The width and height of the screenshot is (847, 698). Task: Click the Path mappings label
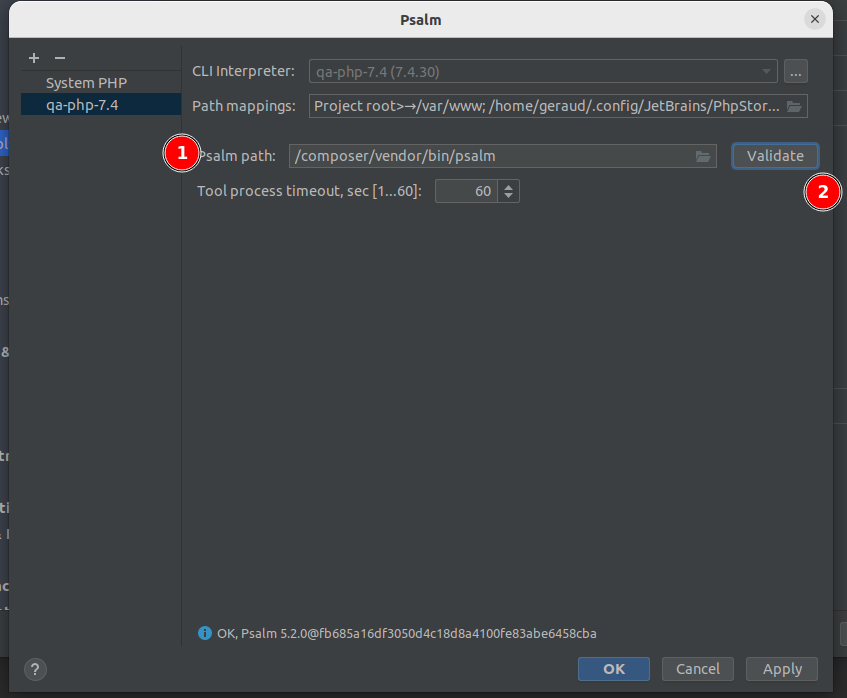(x=244, y=106)
